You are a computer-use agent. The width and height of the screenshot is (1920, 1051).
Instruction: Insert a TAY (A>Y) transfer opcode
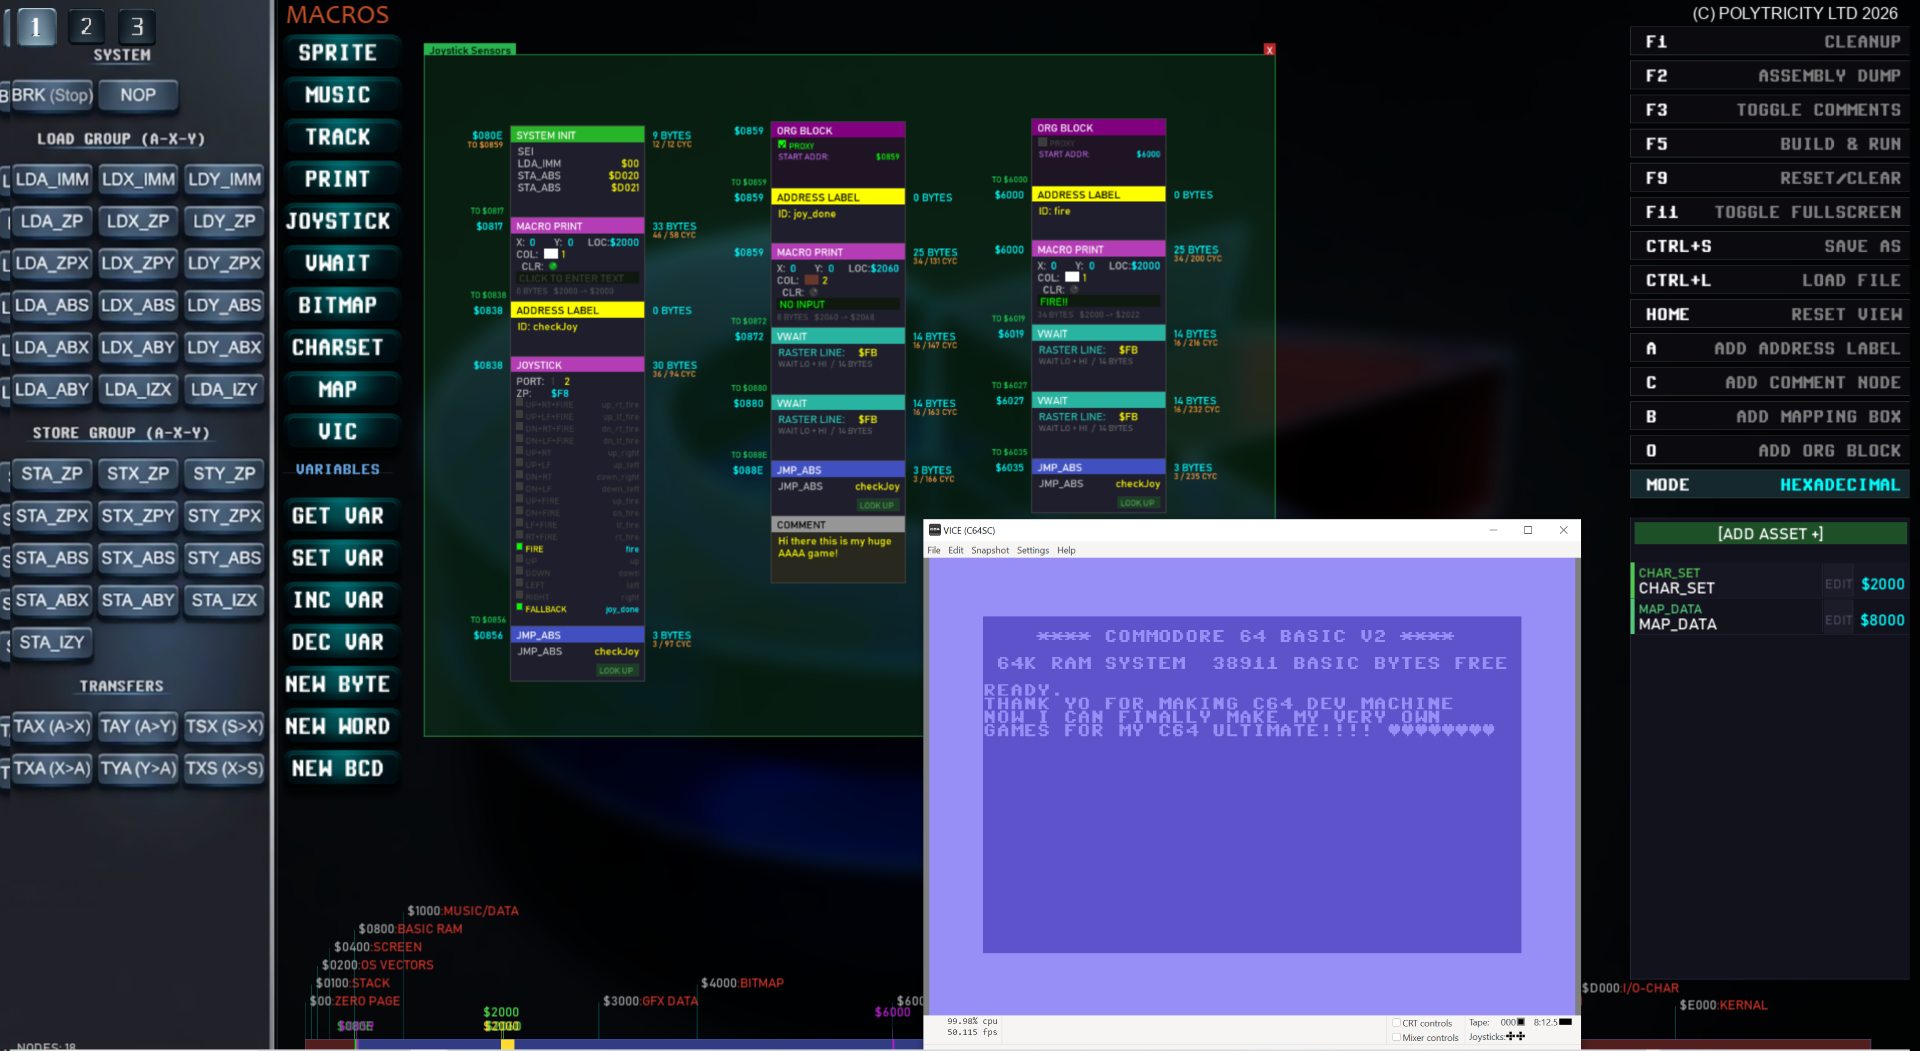138,727
